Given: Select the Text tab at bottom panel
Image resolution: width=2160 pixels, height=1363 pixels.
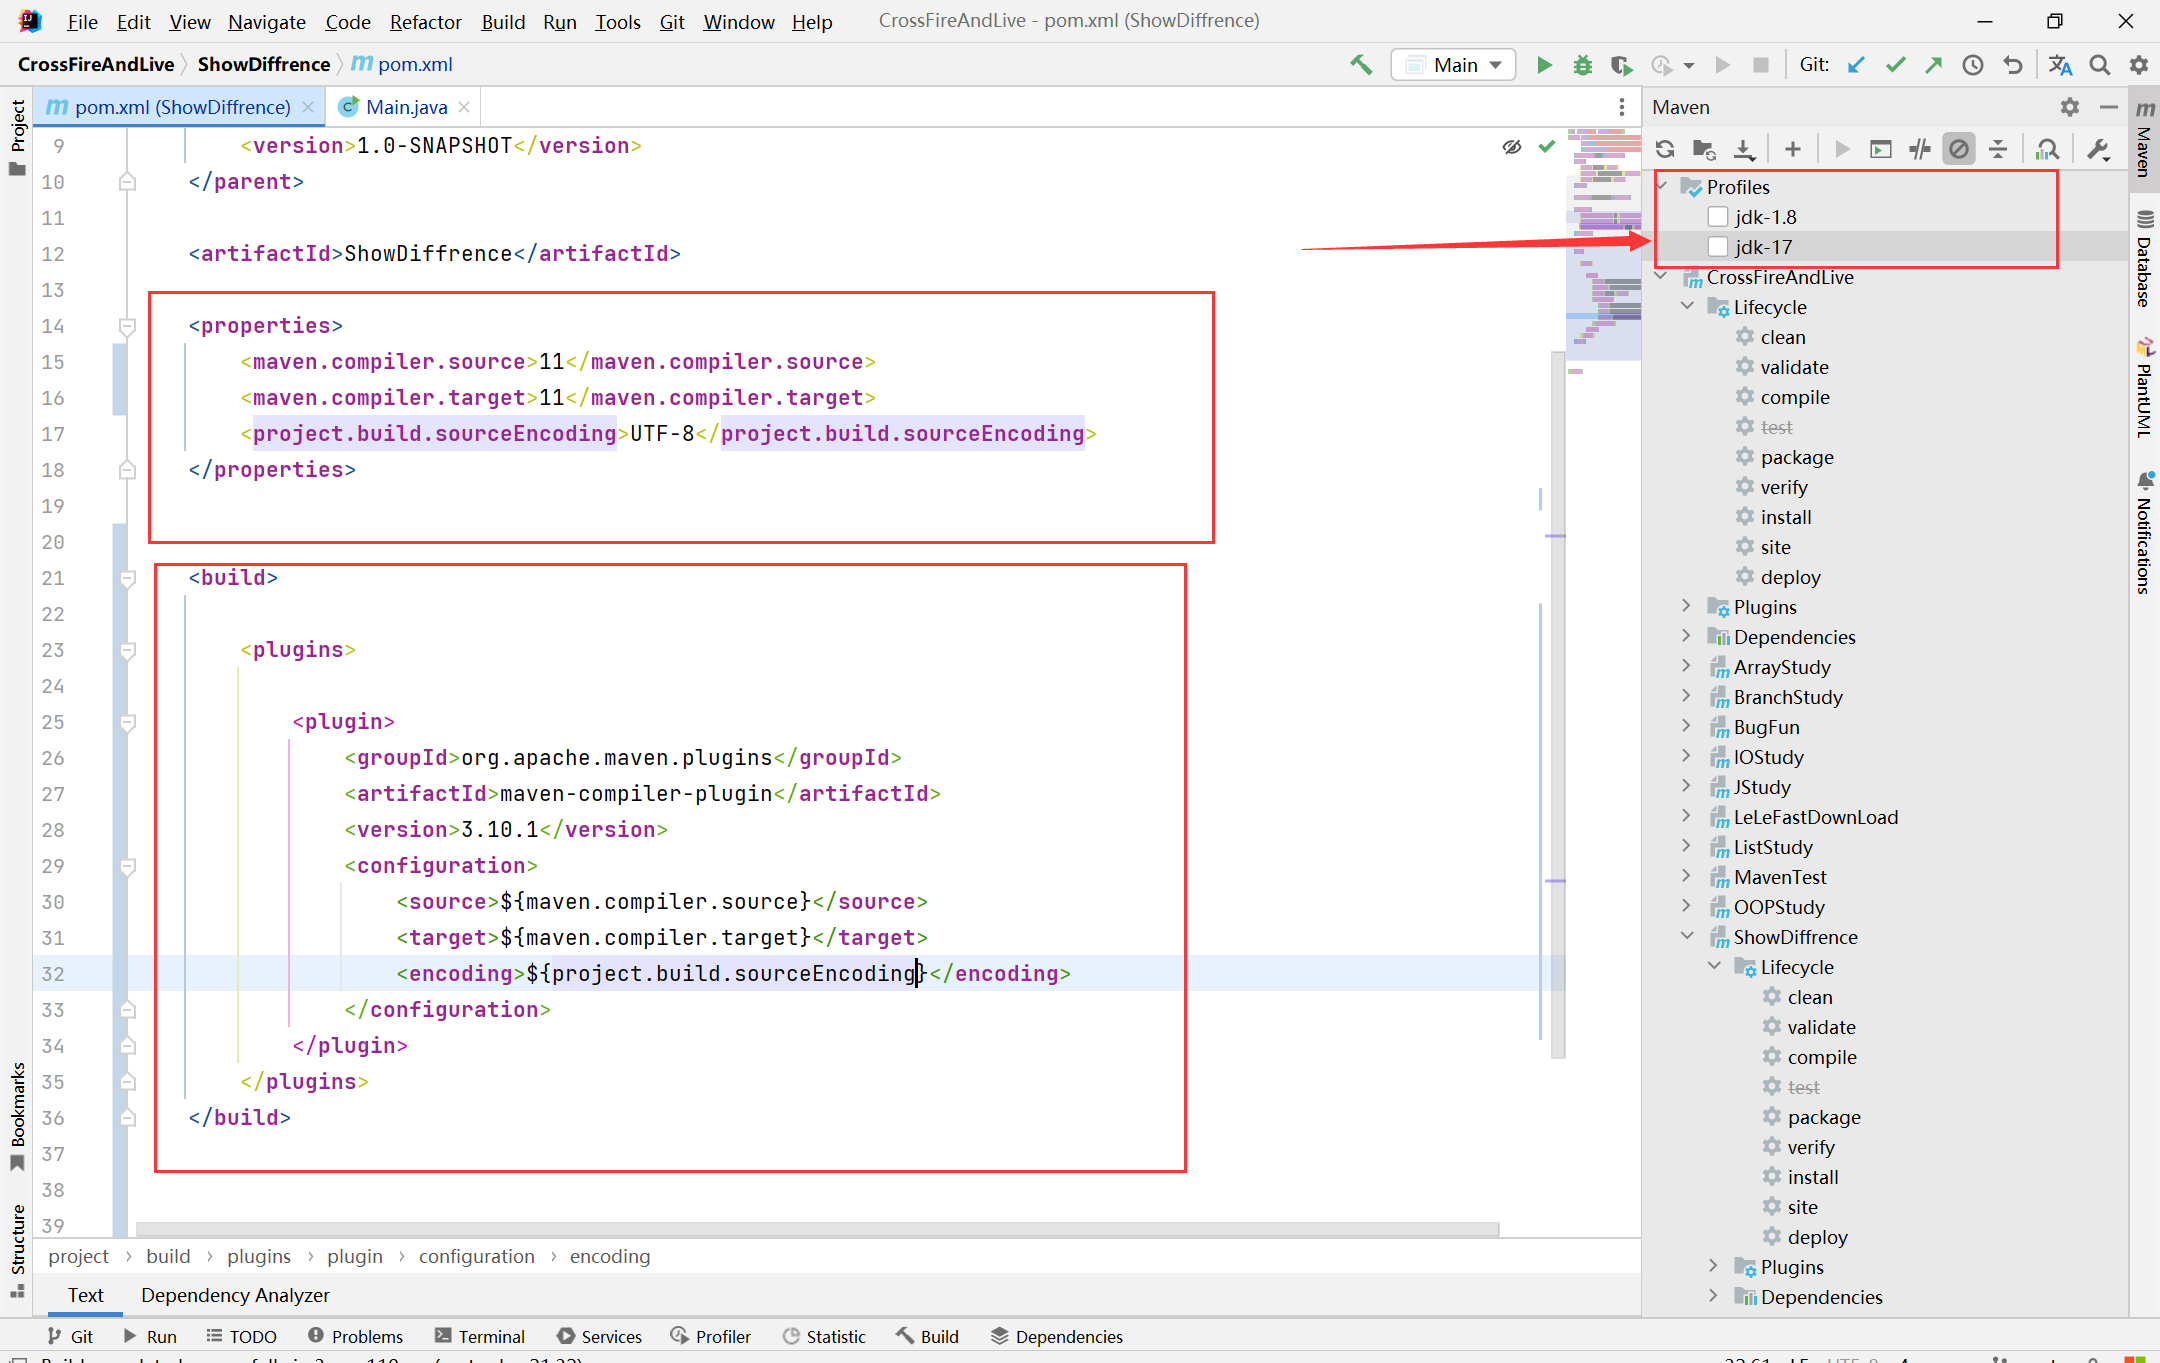Looking at the screenshot, I should 85,1294.
